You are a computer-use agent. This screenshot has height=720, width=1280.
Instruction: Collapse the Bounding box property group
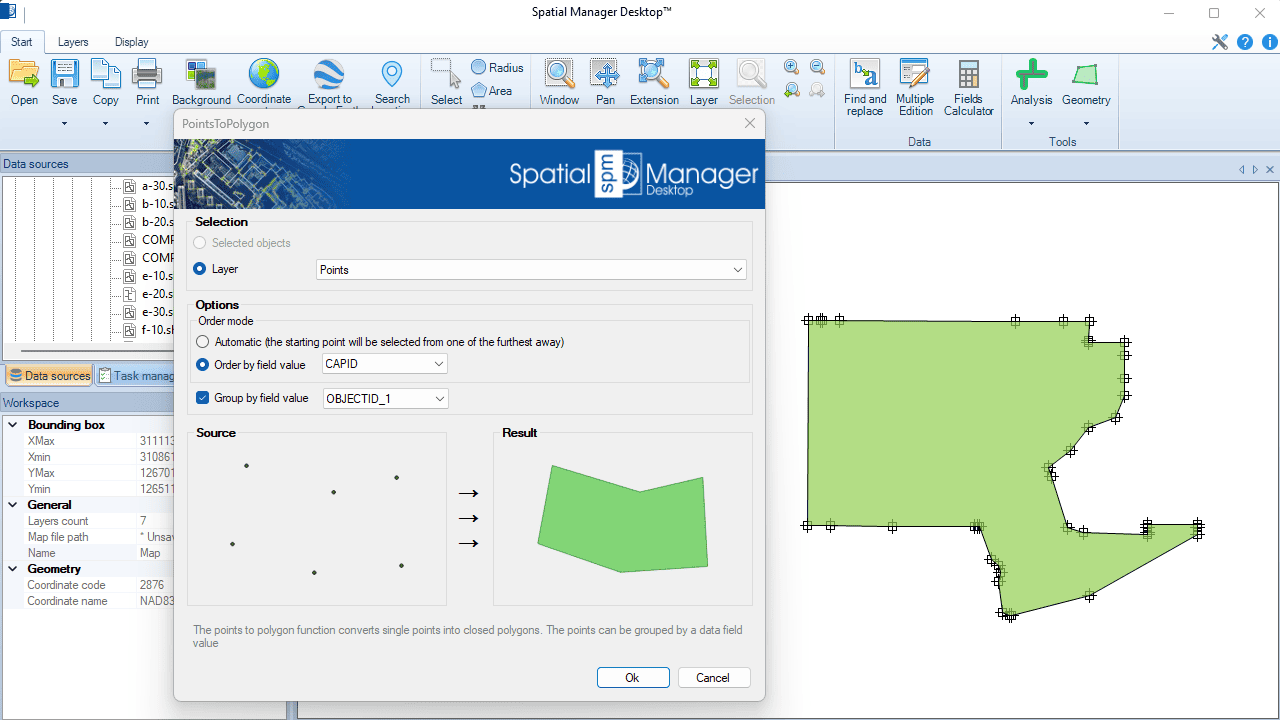coord(13,425)
